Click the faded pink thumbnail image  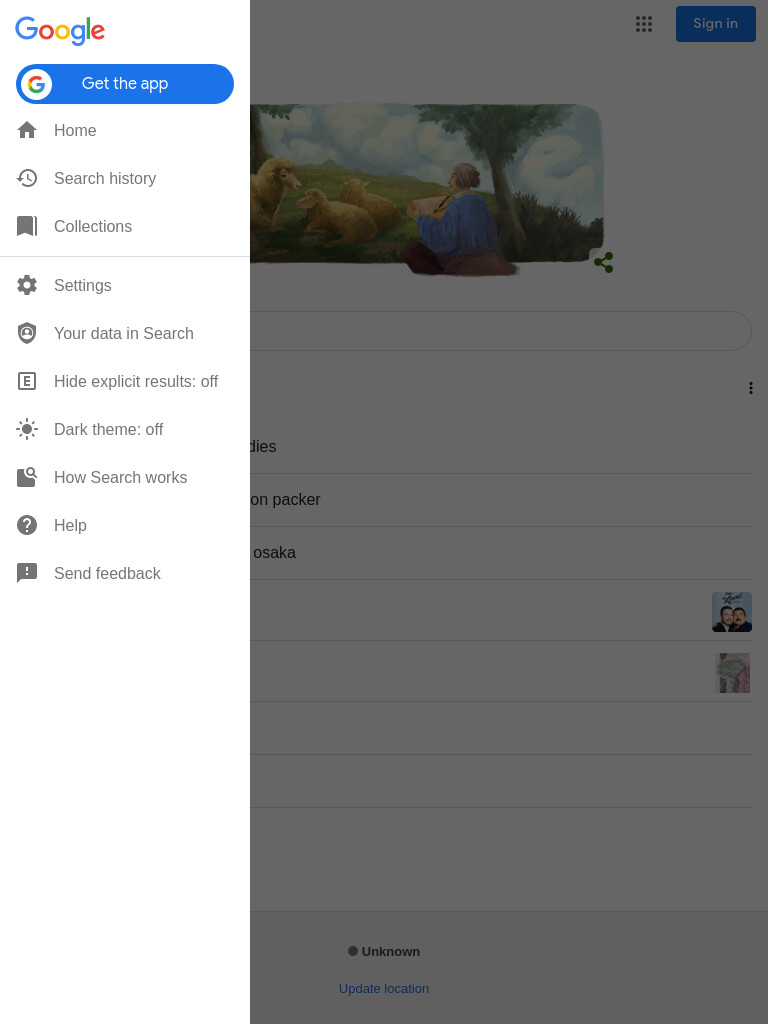coord(732,673)
